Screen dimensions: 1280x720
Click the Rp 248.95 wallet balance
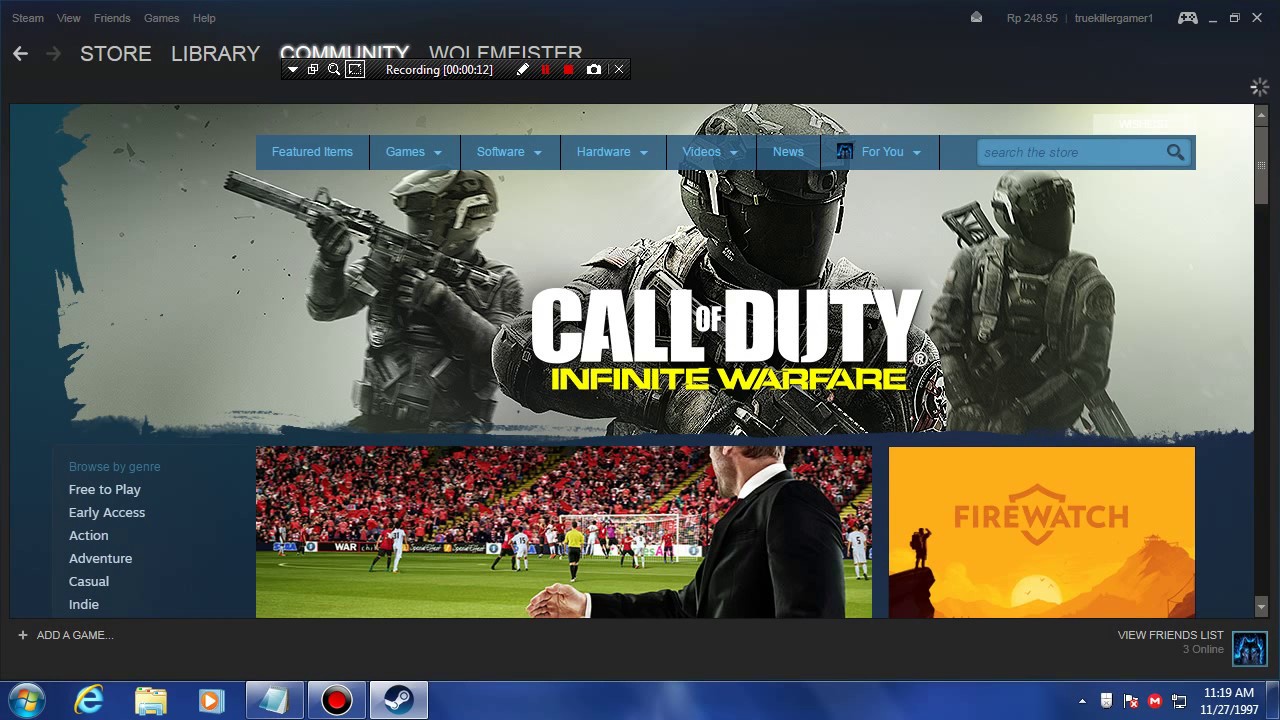pos(1032,18)
